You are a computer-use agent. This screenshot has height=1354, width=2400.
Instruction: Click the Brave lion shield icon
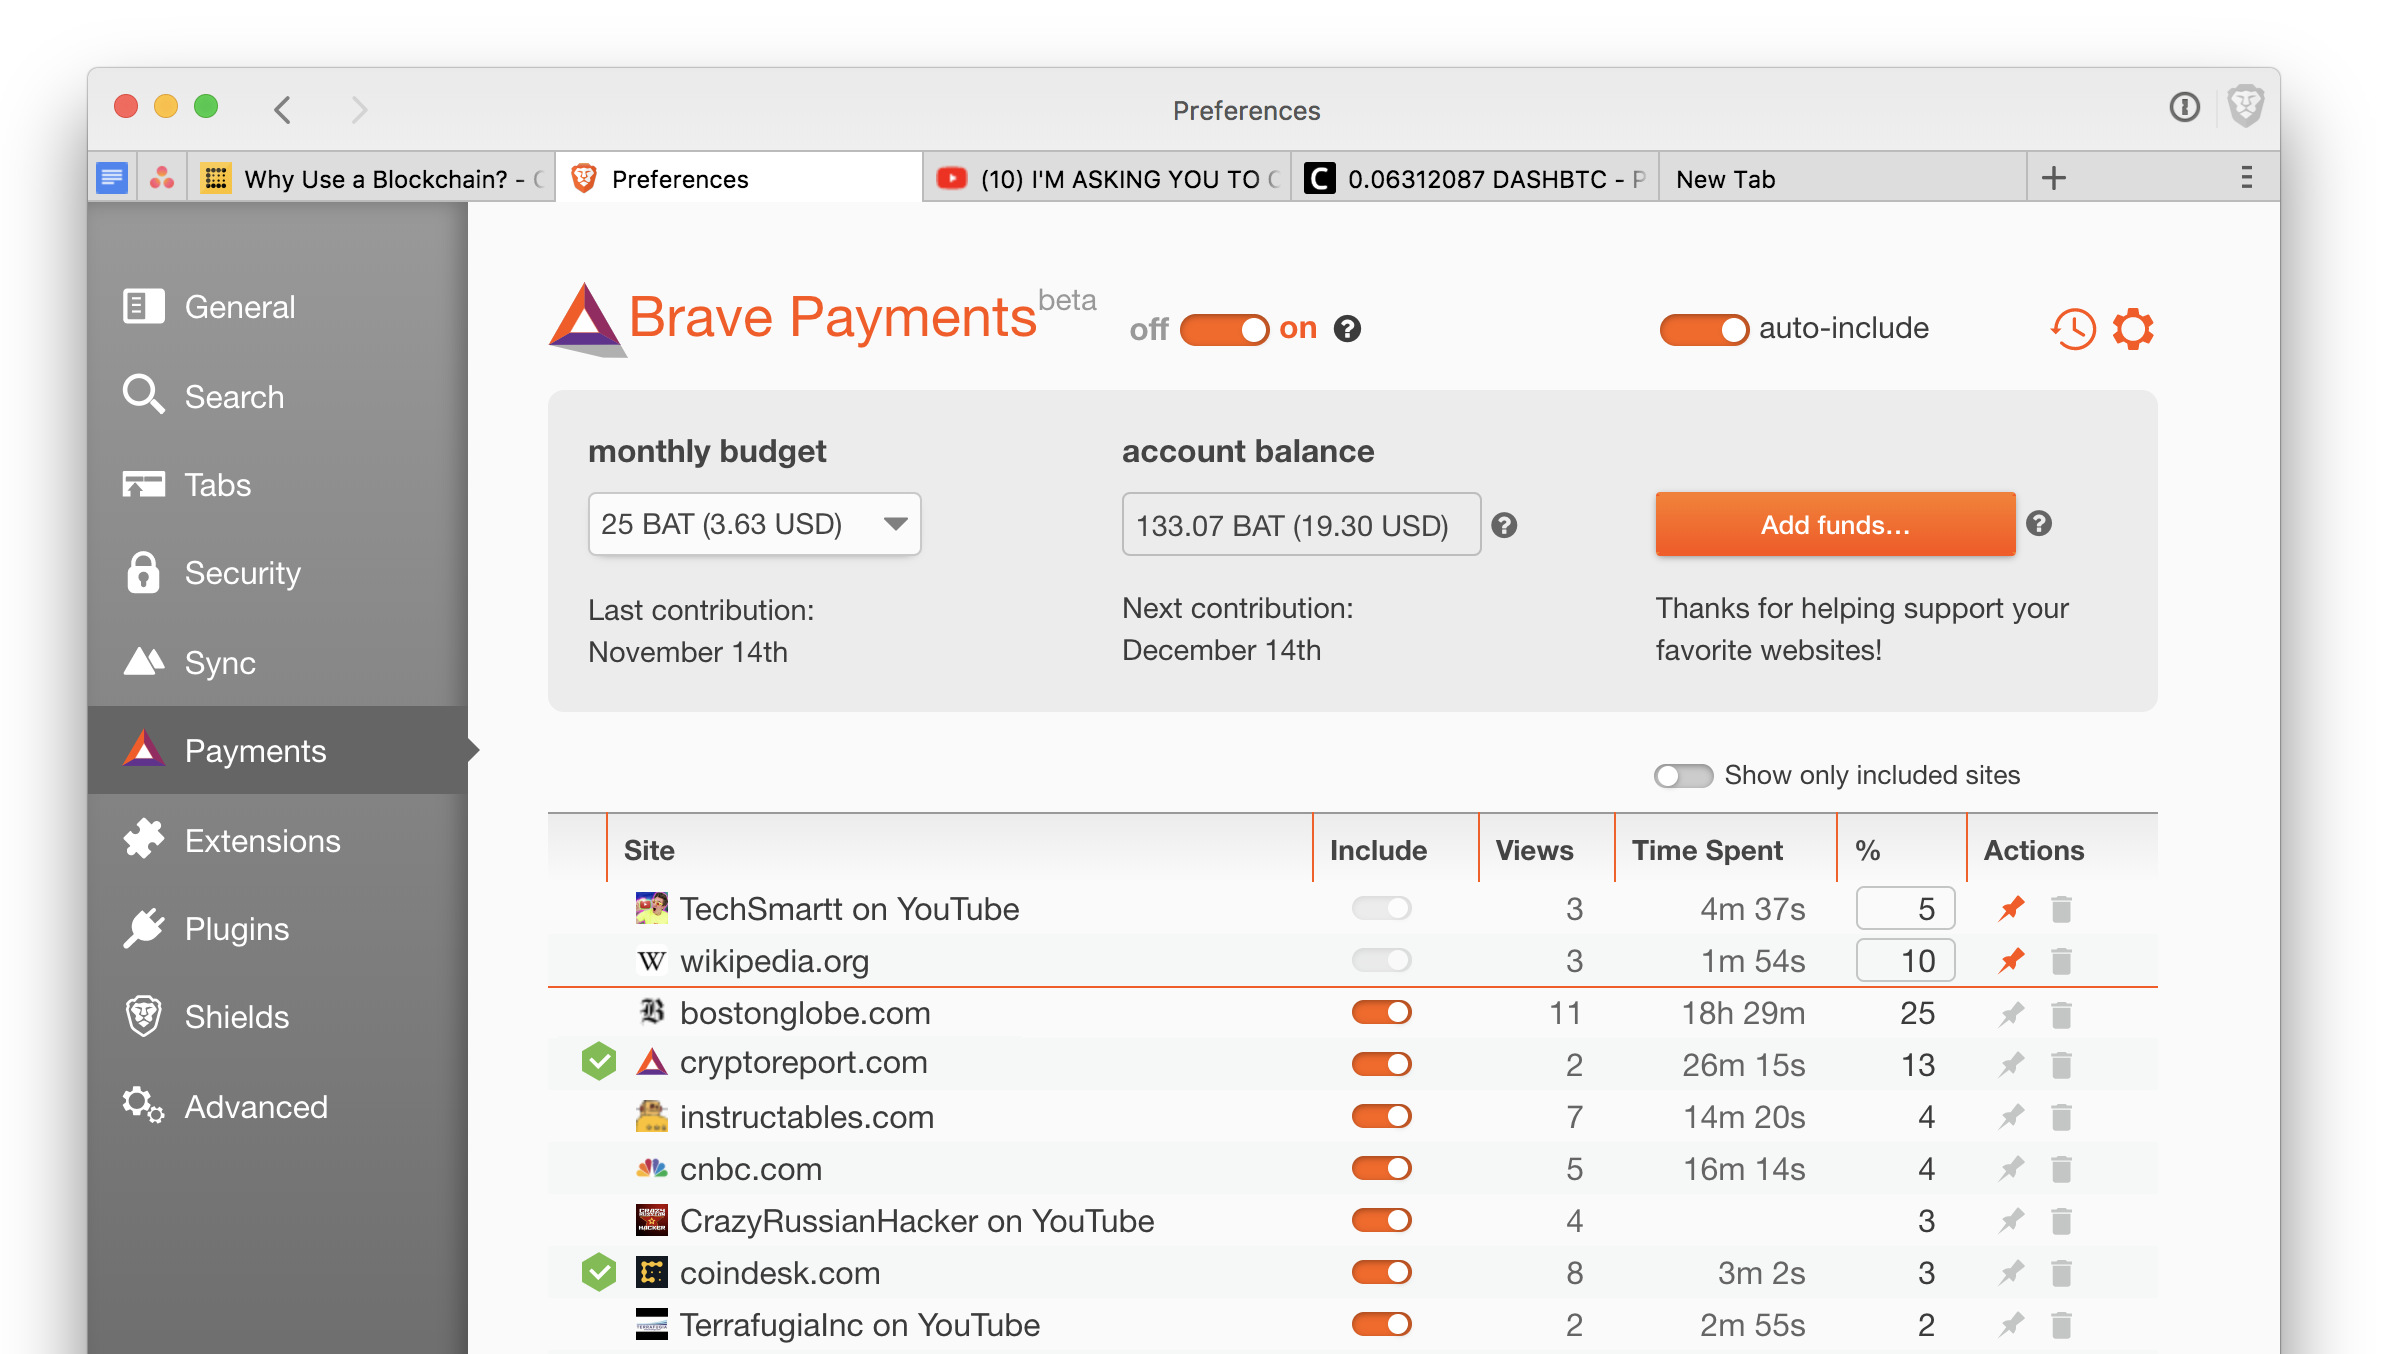click(x=2246, y=107)
